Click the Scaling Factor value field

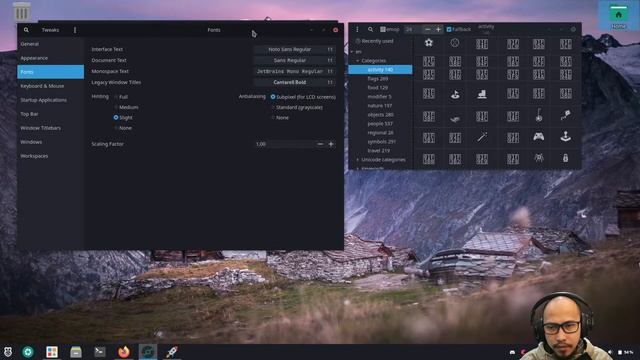284,144
